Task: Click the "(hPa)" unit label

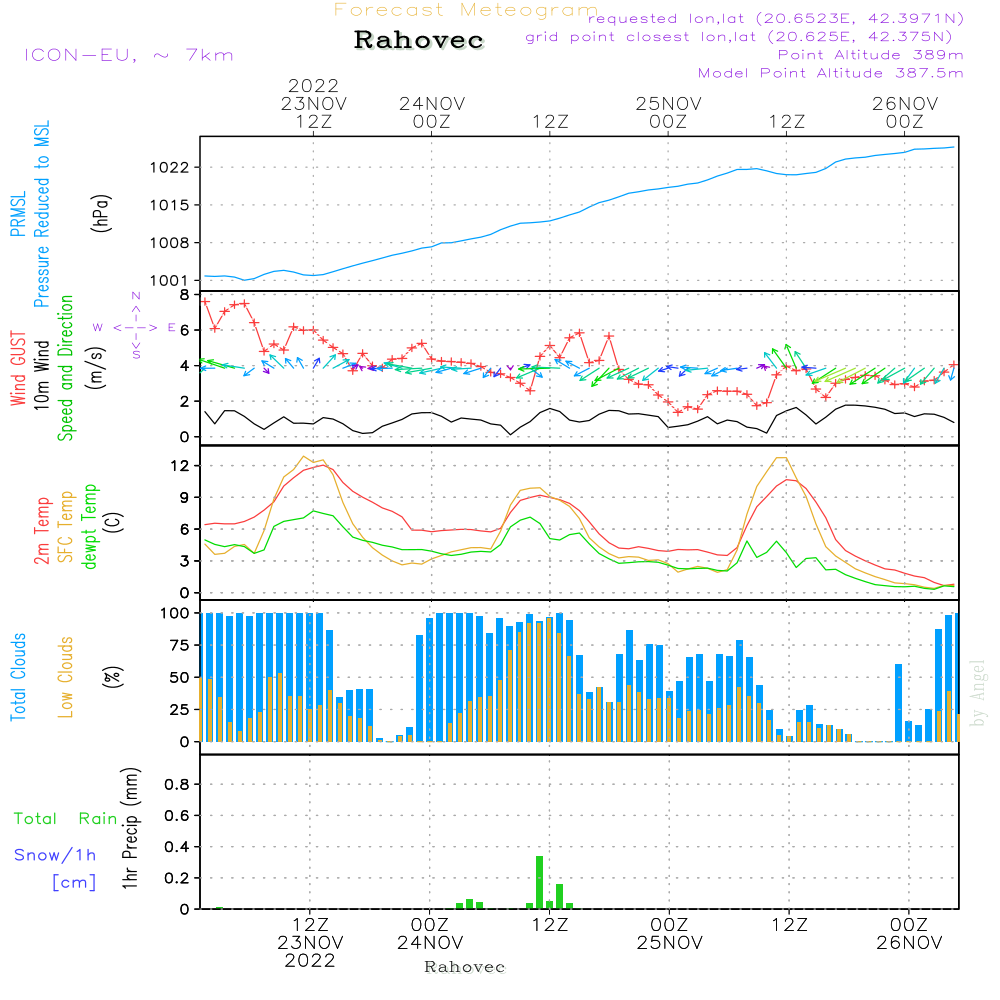Action: 101,213
